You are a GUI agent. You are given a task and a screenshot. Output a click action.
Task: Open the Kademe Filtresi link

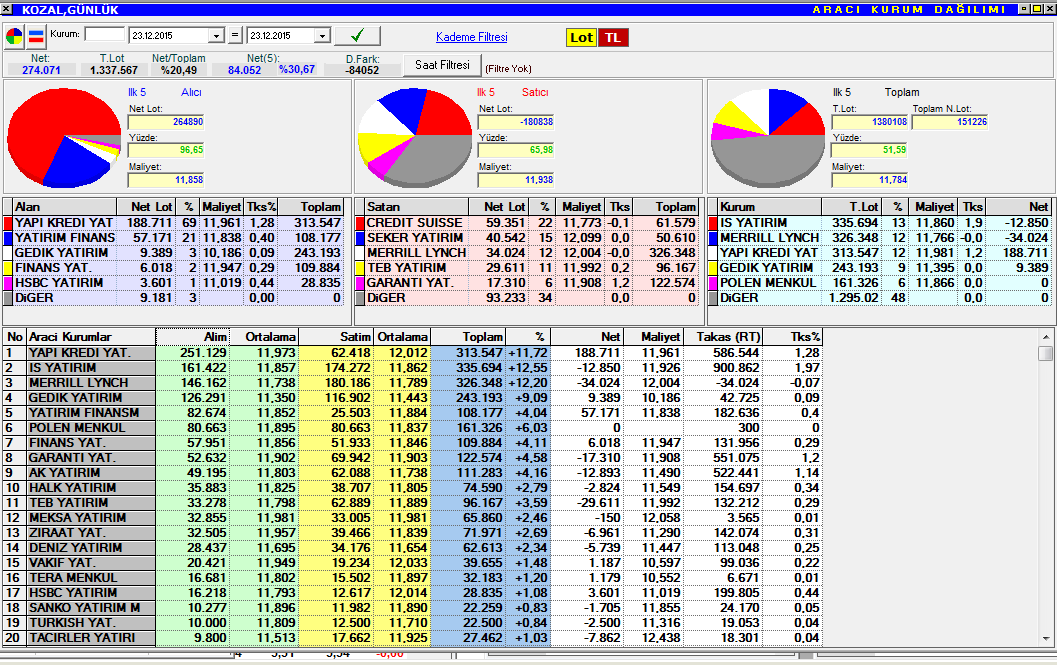(x=471, y=37)
